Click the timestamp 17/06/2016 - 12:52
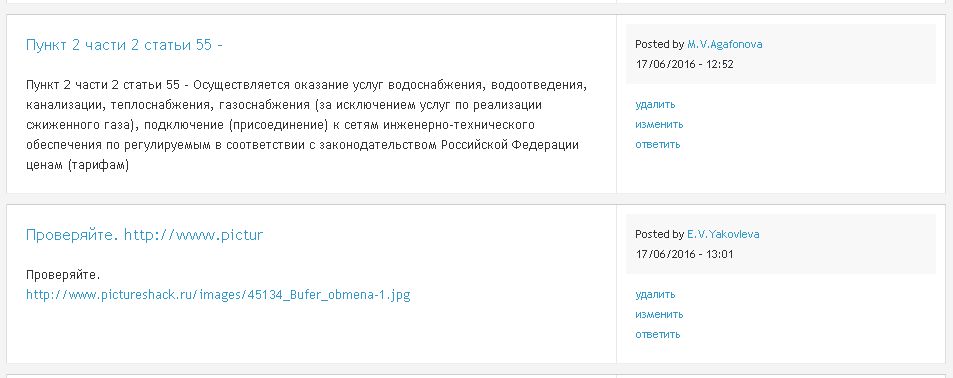Screen dimensions: 953x378 685,64
